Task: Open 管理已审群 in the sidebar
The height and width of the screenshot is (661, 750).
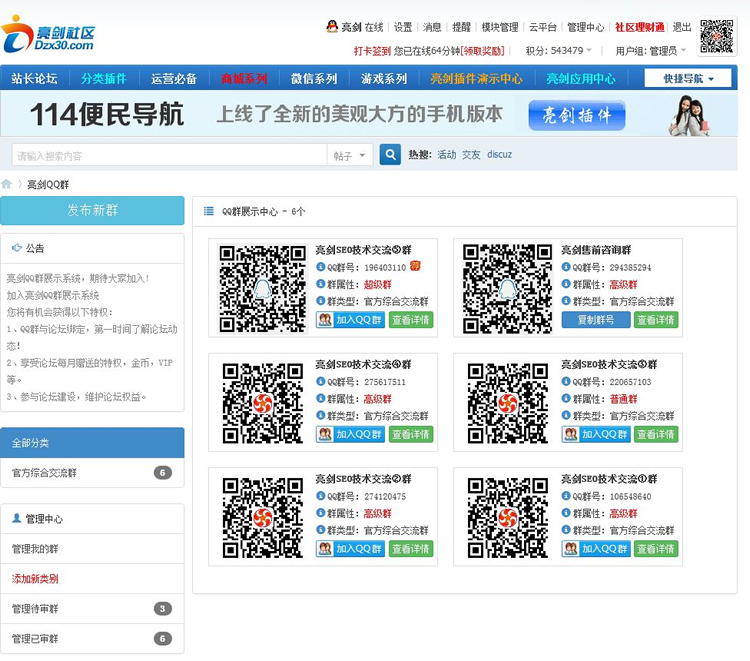Action: click(92, 639)
